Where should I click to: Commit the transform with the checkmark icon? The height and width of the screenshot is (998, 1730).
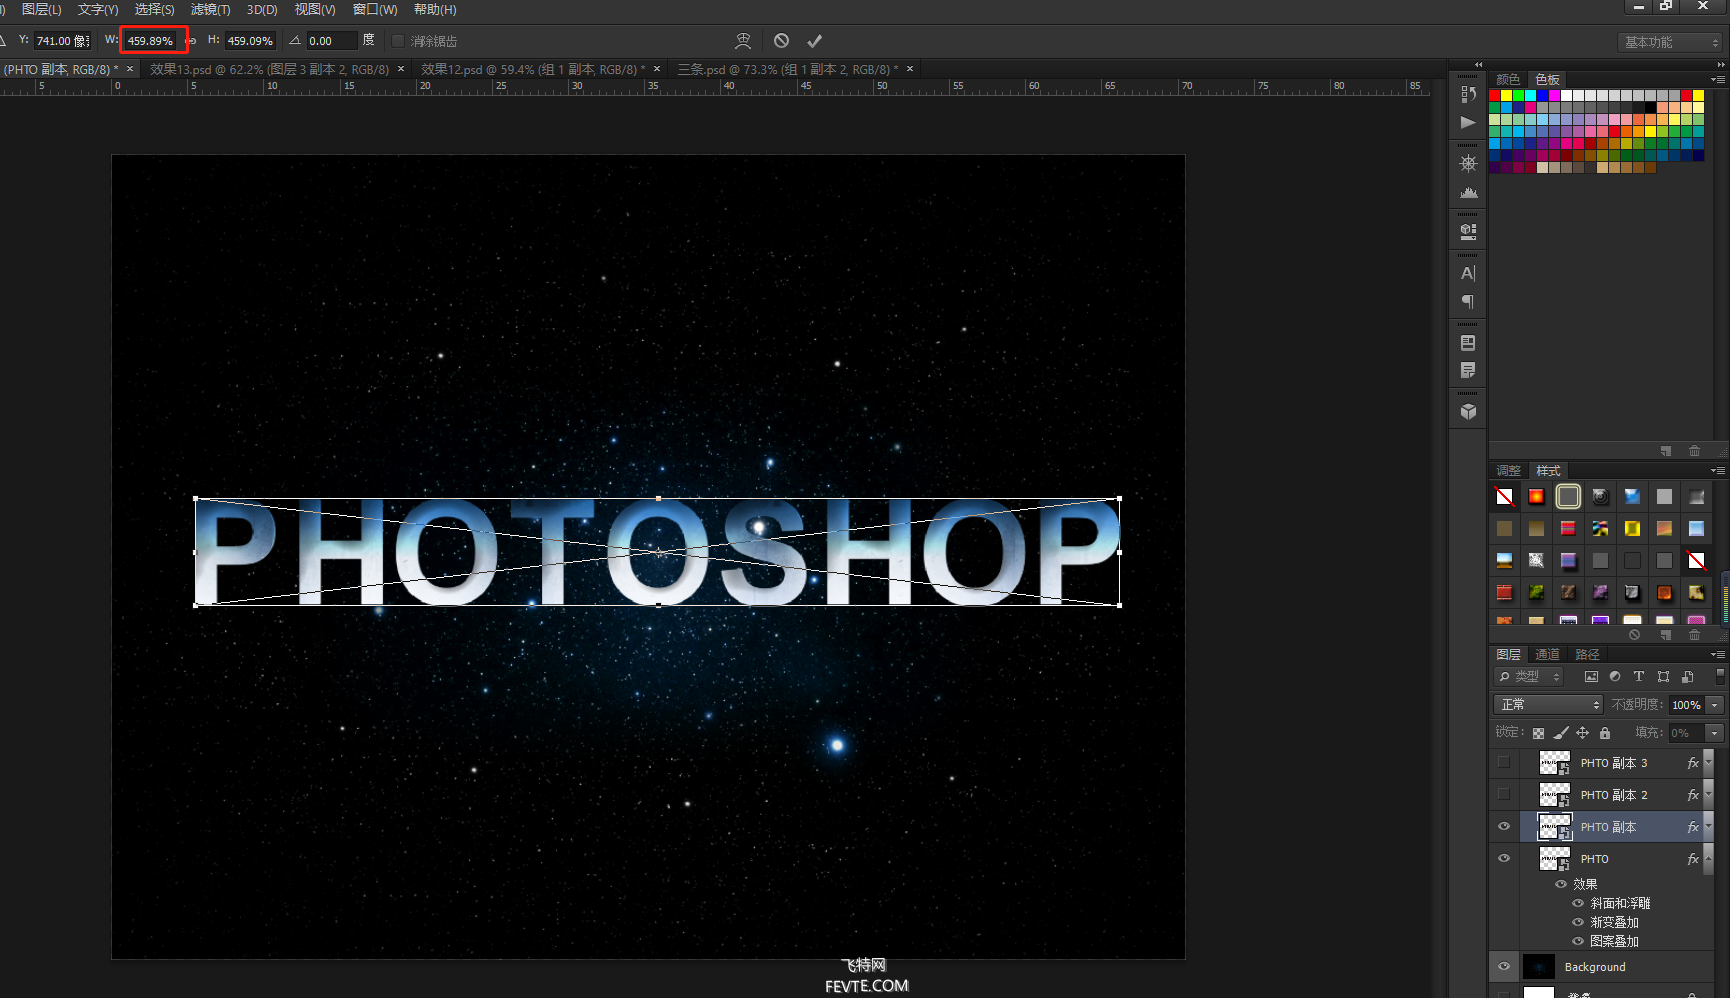(x=814, y=41)
